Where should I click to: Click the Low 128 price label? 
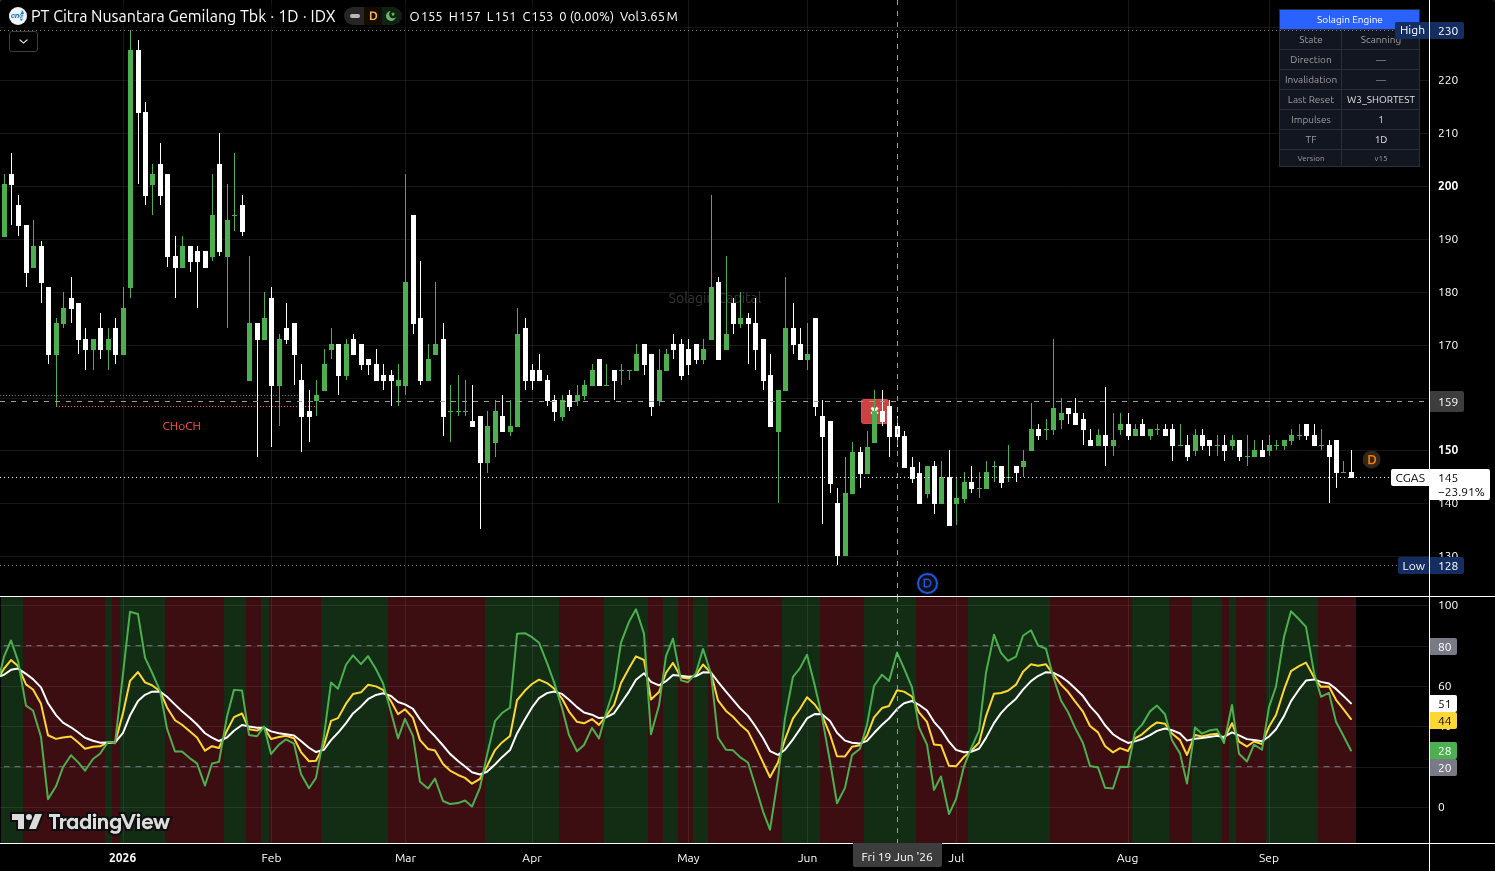point(1431,566)
